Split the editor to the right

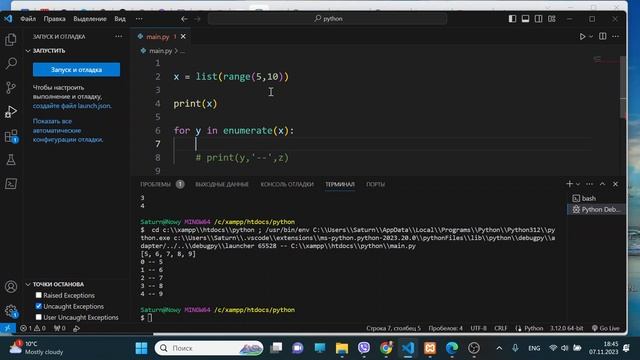click(602, 36)
